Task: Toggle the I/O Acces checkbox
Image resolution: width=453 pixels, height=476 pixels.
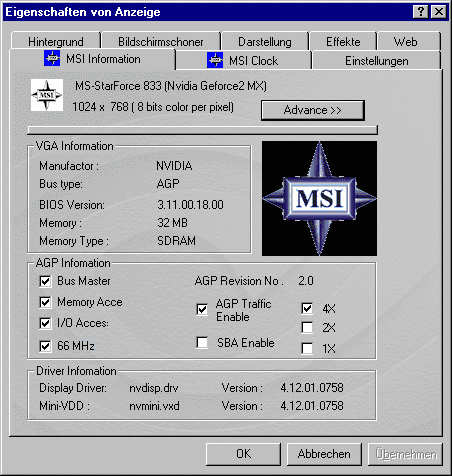Action: tap(45, 323)
